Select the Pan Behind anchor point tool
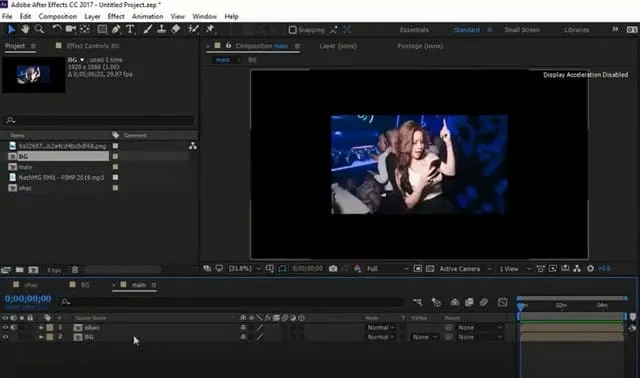The height and width of the screenshot is (378, 640). click(85, 29)
